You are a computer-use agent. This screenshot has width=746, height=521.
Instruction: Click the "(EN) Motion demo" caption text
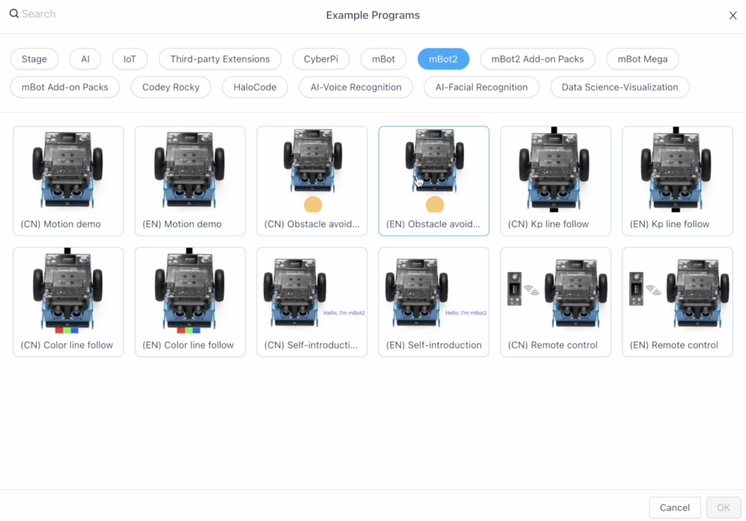click(182, 224)
